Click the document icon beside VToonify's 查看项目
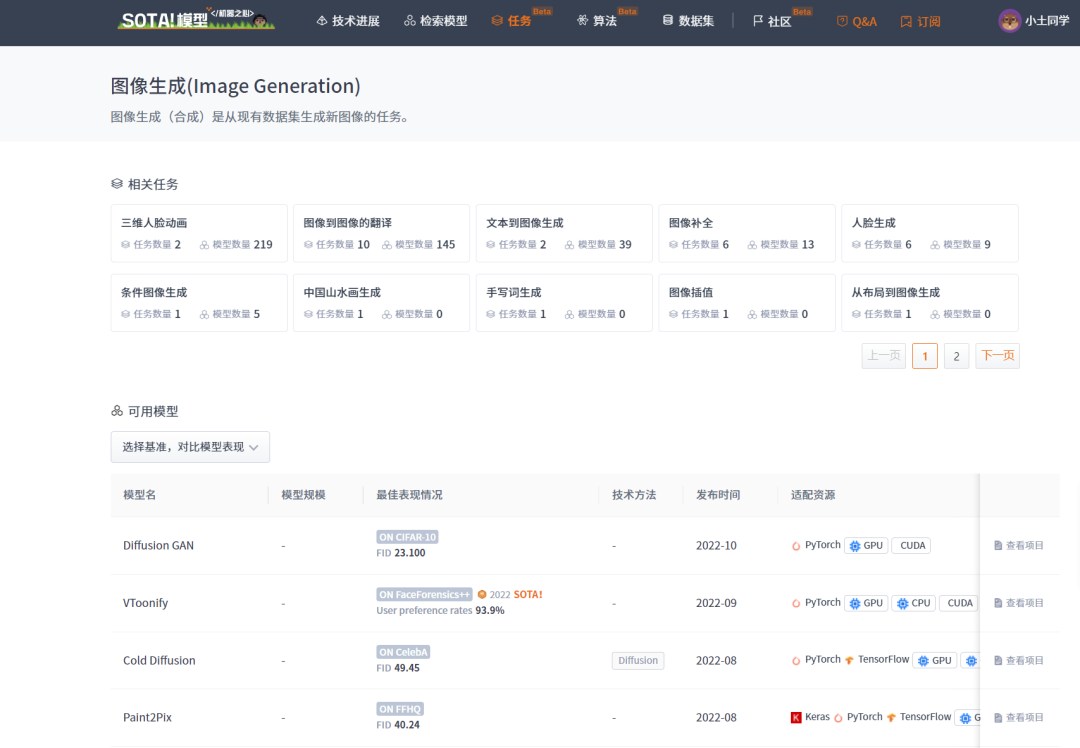This screenshot has width=1080, height=748. (x=997, y=602)
